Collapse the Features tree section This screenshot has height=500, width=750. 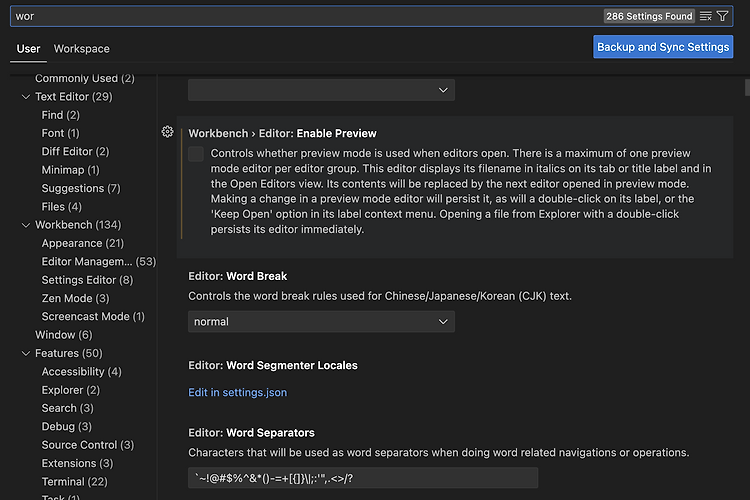pyautogui.click(x=26, y=353)
